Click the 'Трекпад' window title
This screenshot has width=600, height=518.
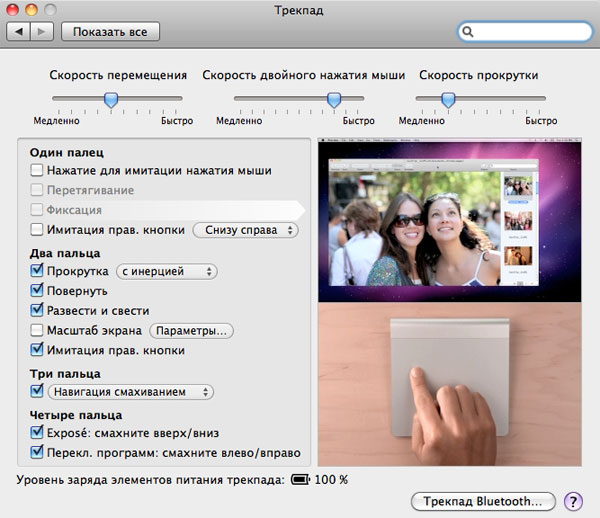coord(299,10)
